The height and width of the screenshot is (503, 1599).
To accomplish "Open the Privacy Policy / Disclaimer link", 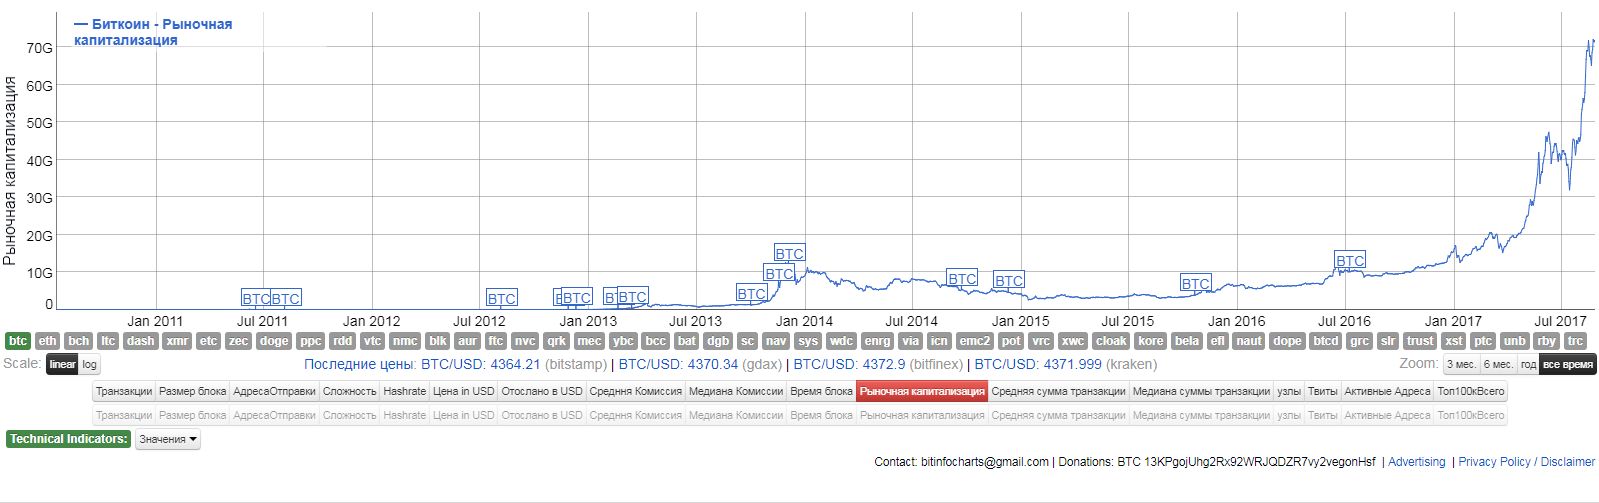I will (x=1526, y=462).
